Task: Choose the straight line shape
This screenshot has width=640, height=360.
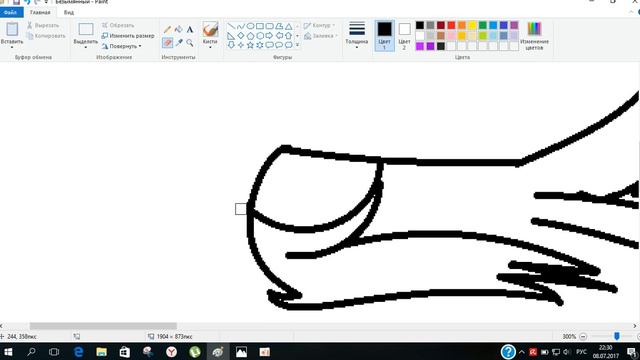Action: 231,26
